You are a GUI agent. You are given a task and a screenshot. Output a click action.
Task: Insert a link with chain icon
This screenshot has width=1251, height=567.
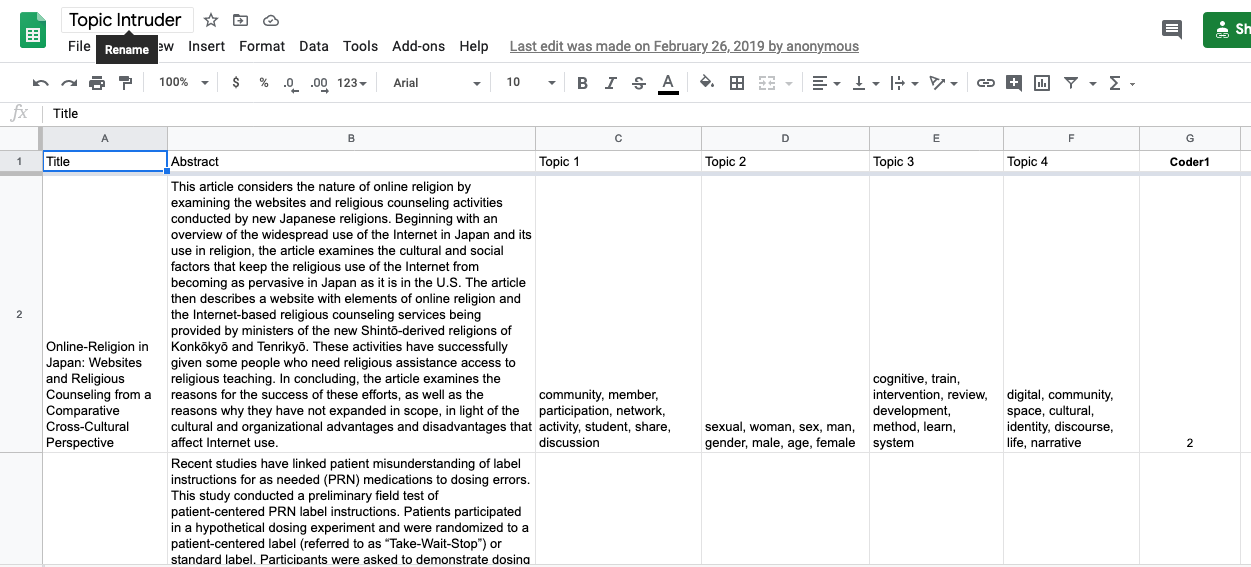tap(986, 83)
